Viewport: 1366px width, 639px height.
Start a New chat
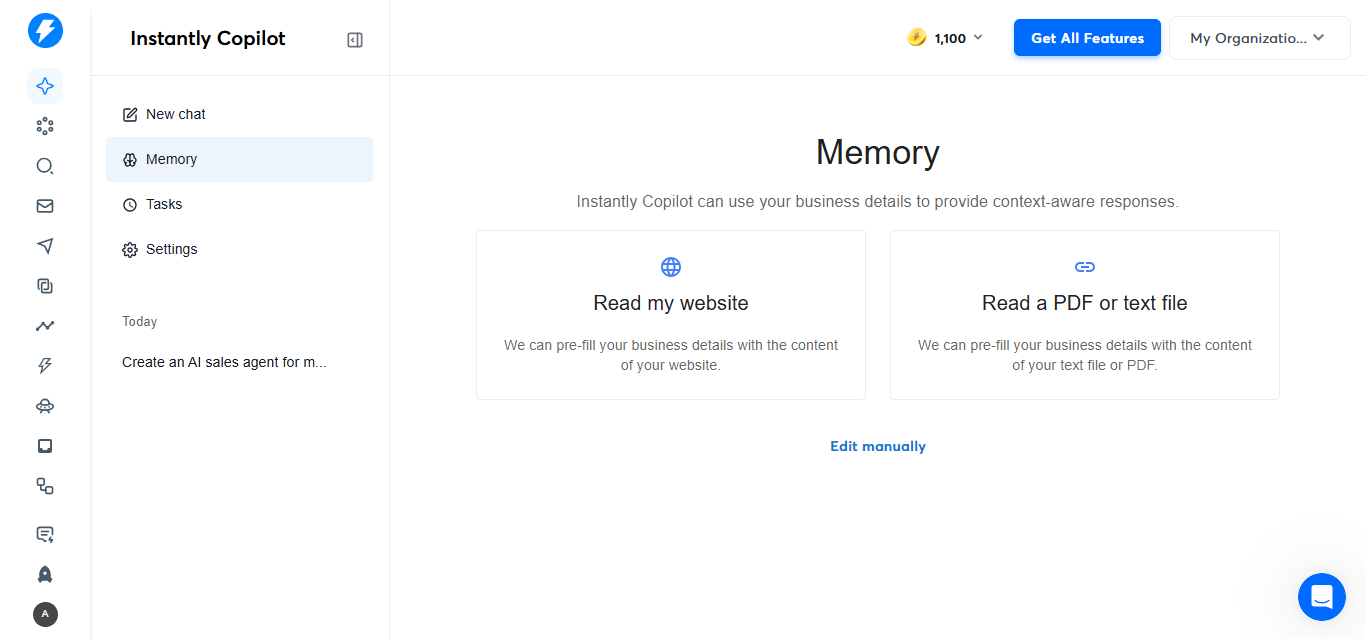[239, 114]
